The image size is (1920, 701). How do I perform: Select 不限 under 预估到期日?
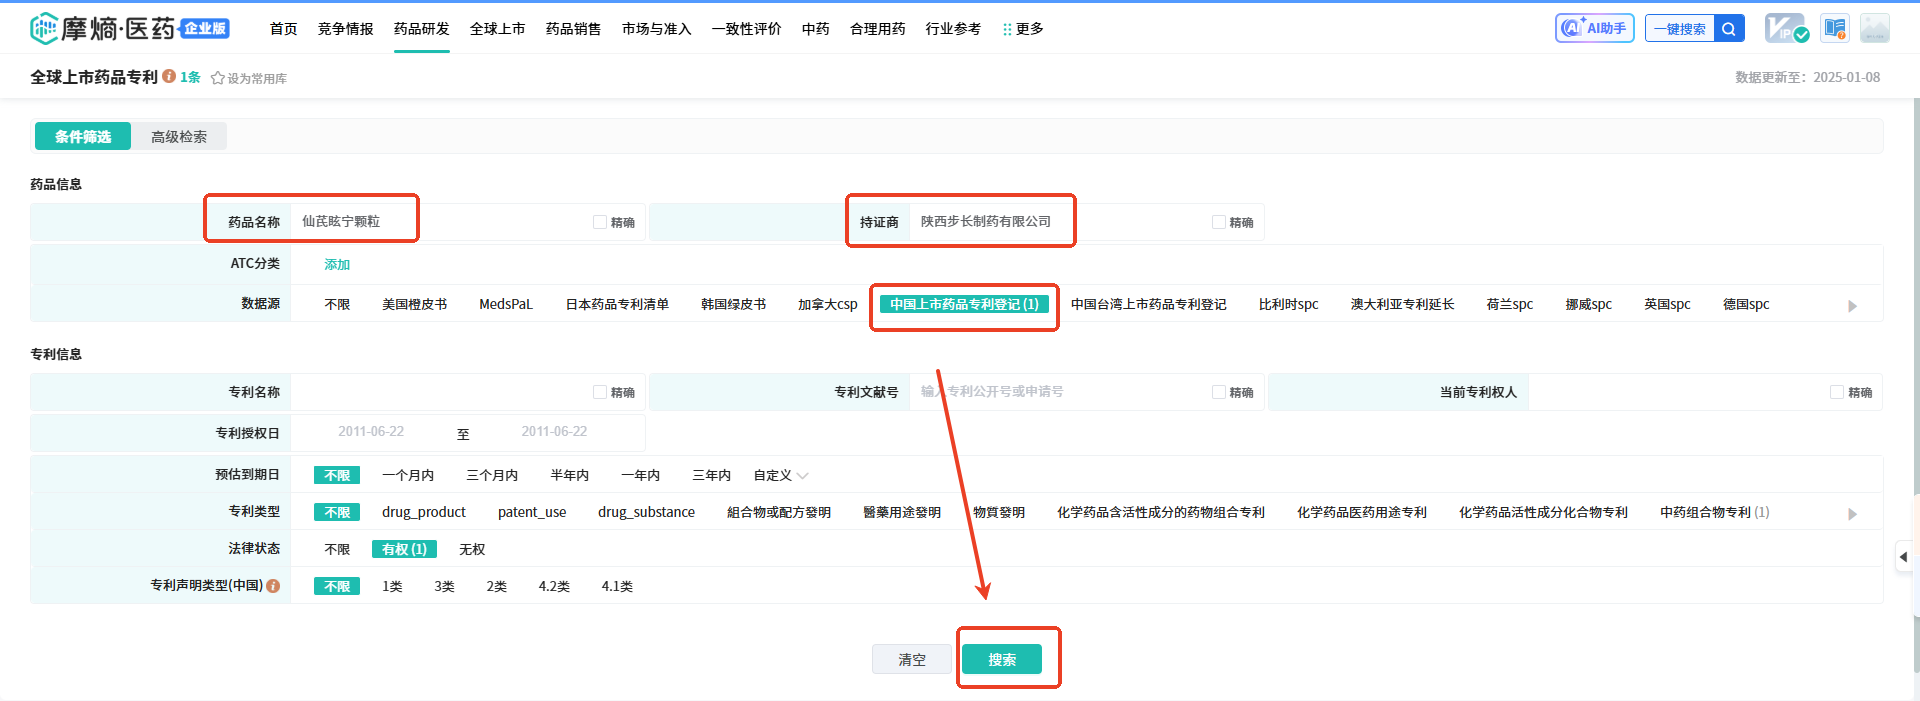(337, 475)
